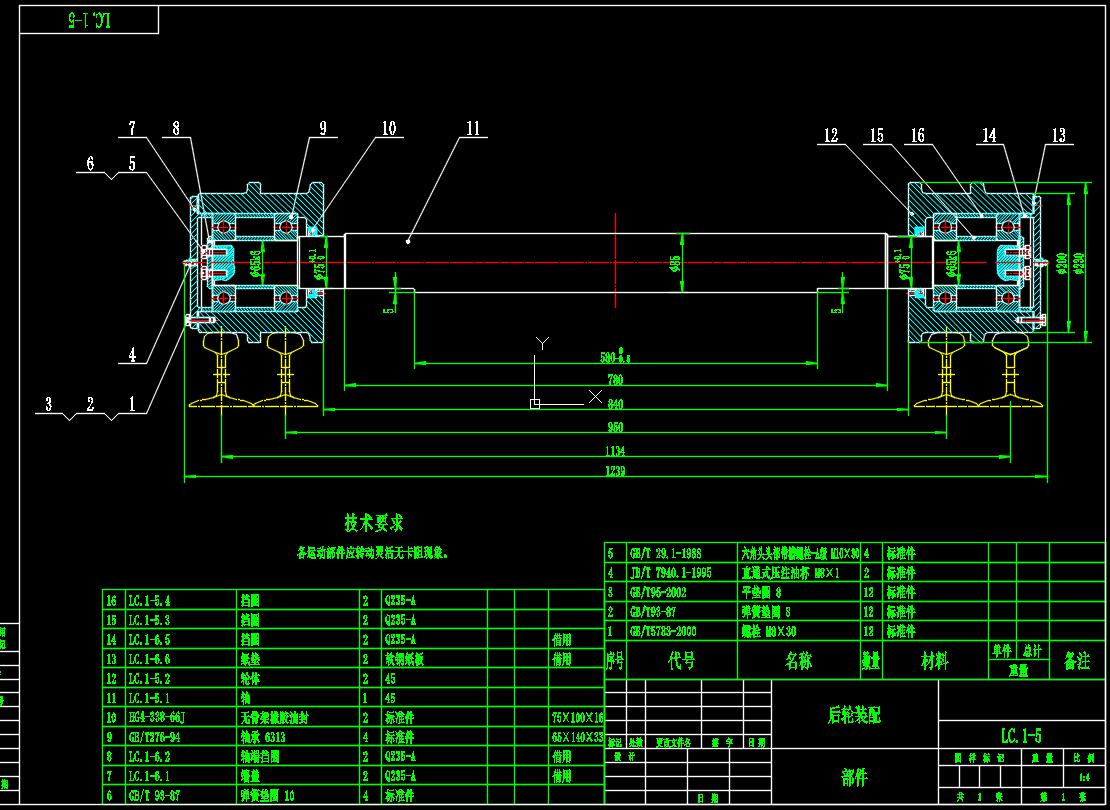Select the mirrored LC.1-5 label top-left

tap(90, 20)
